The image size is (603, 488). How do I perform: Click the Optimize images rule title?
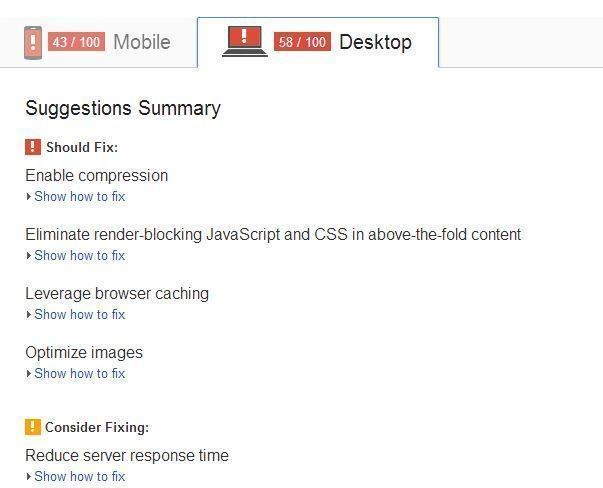tap(84, 353)
